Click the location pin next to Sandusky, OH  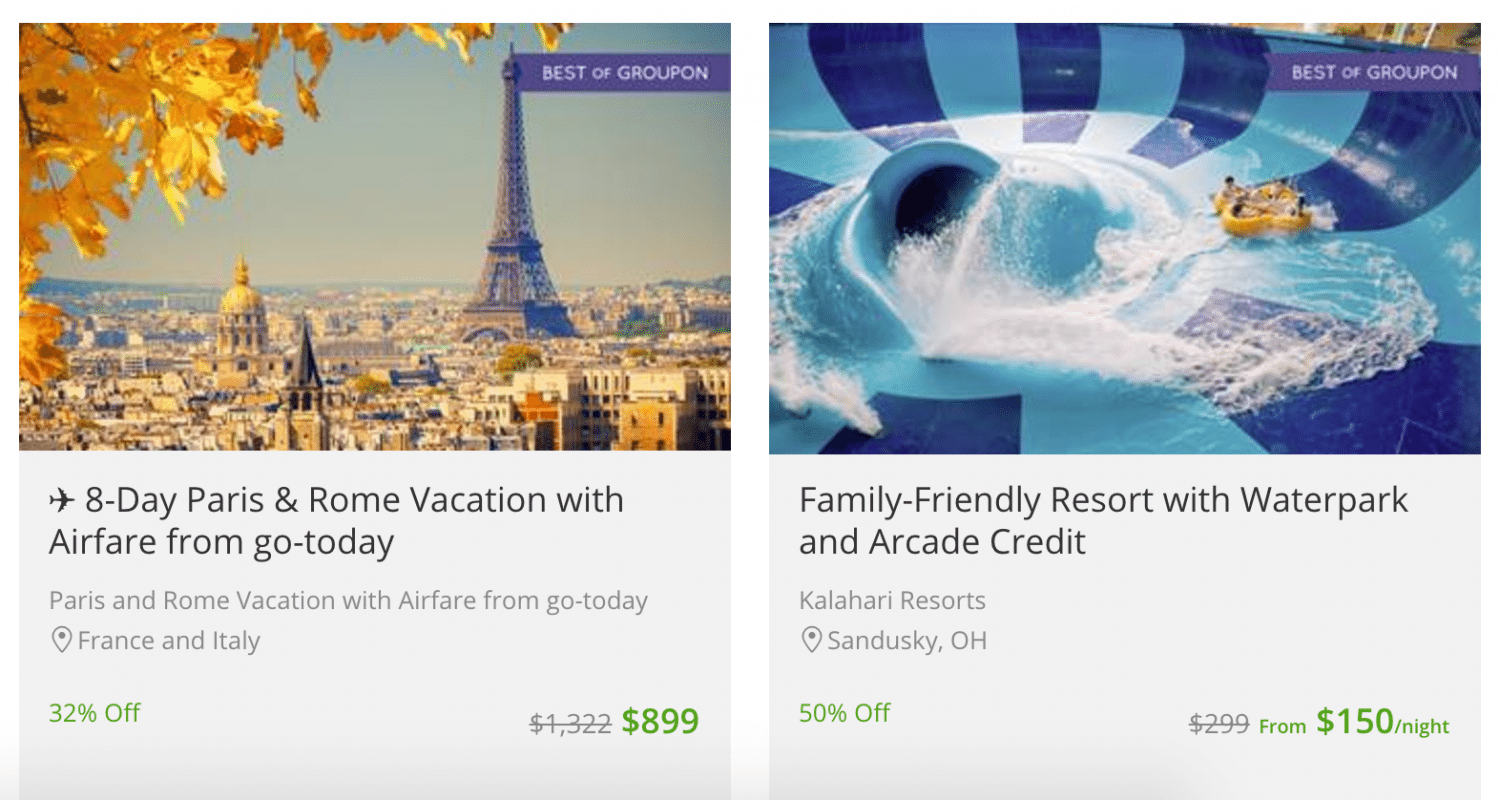pos(812,640)
